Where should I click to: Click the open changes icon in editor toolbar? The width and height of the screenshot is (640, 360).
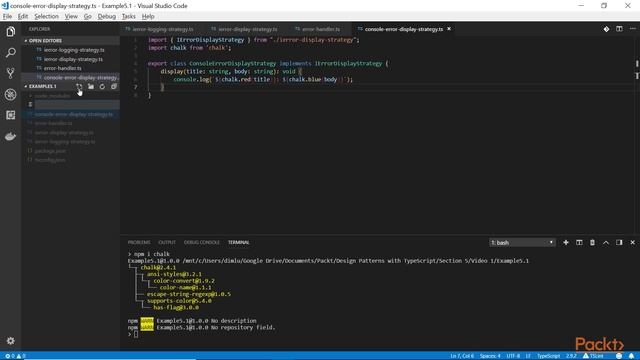[x=606, y=29]
